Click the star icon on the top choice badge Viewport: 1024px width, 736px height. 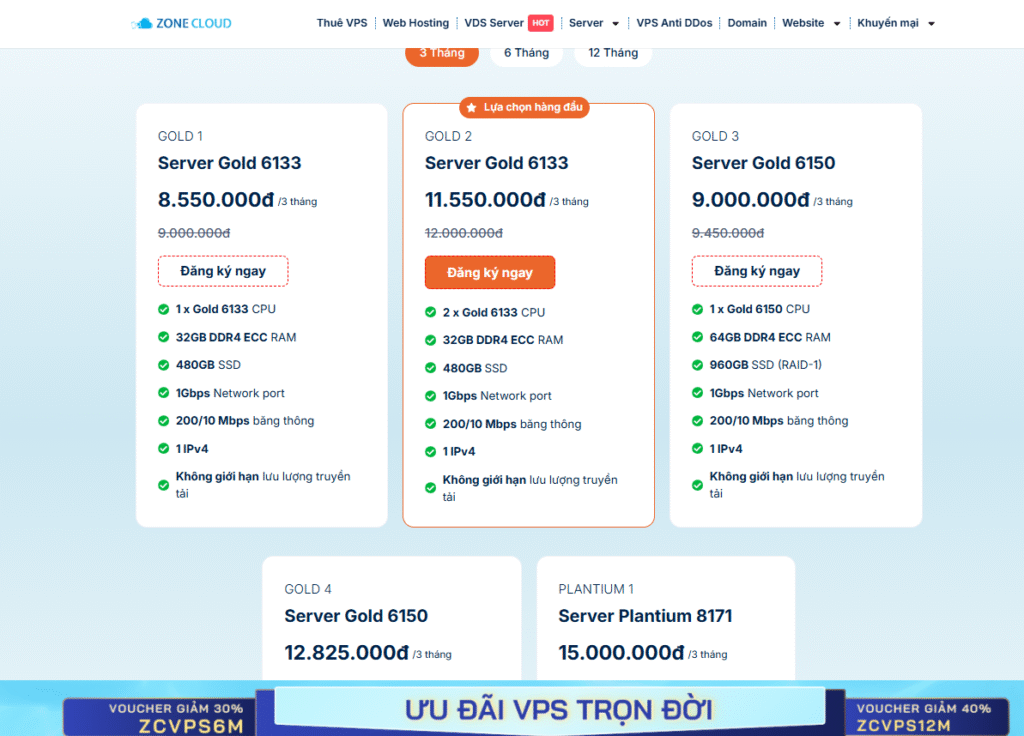point(471,107)
